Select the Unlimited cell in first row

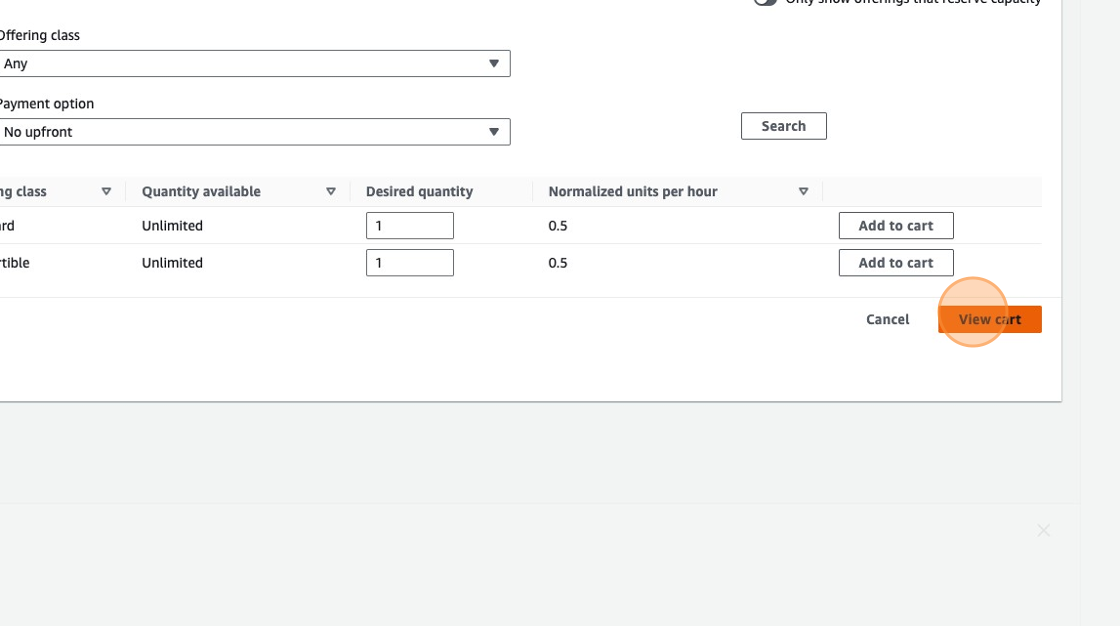click(x=172, y=226)
